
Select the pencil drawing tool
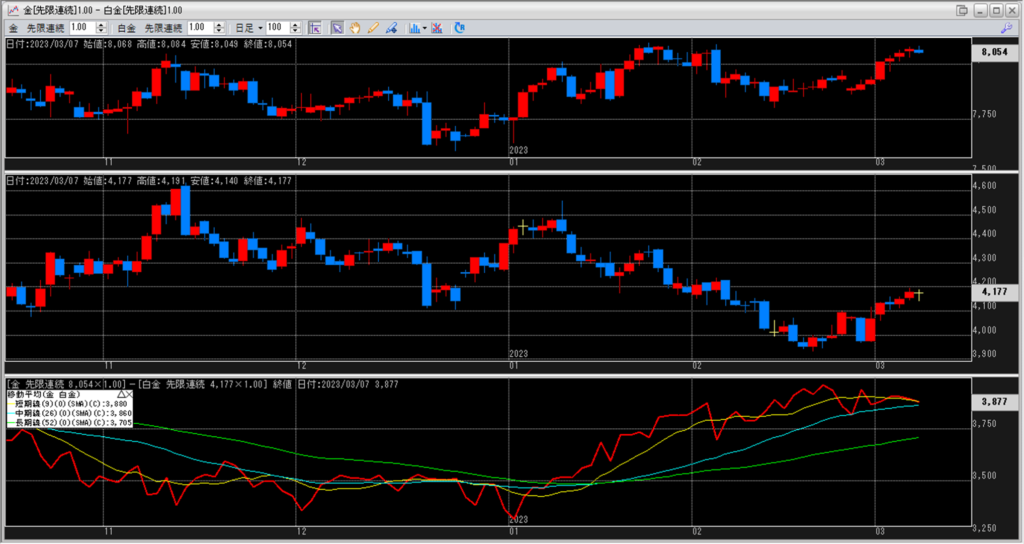coord(372,27)
